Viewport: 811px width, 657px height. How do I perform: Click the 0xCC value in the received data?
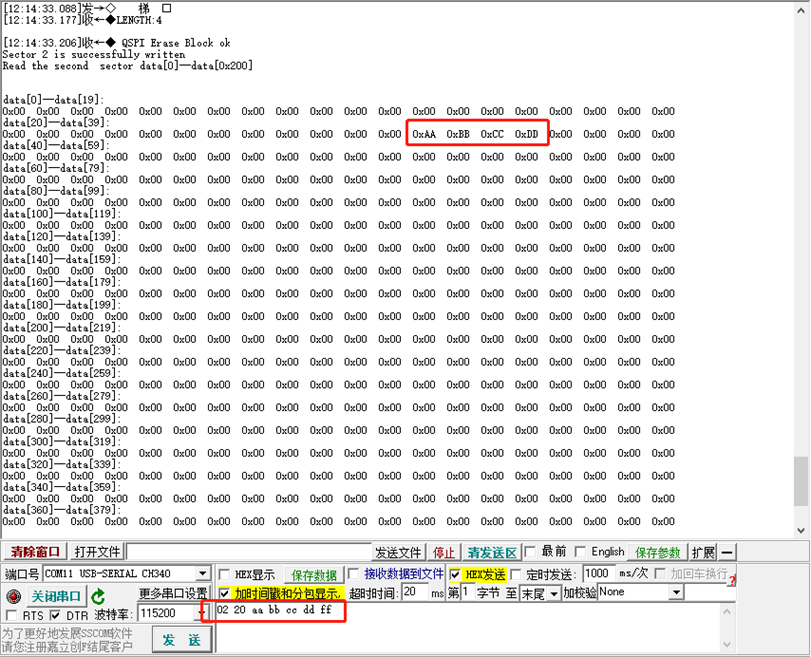coord(492,134)
